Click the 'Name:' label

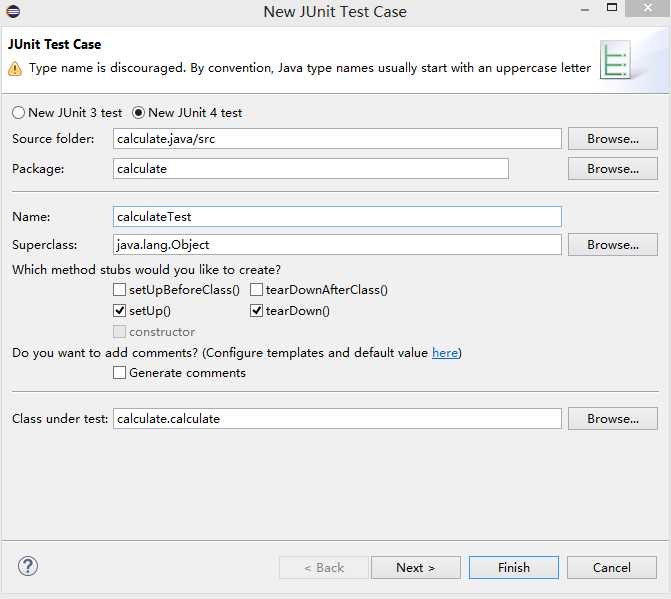[31, 216]
